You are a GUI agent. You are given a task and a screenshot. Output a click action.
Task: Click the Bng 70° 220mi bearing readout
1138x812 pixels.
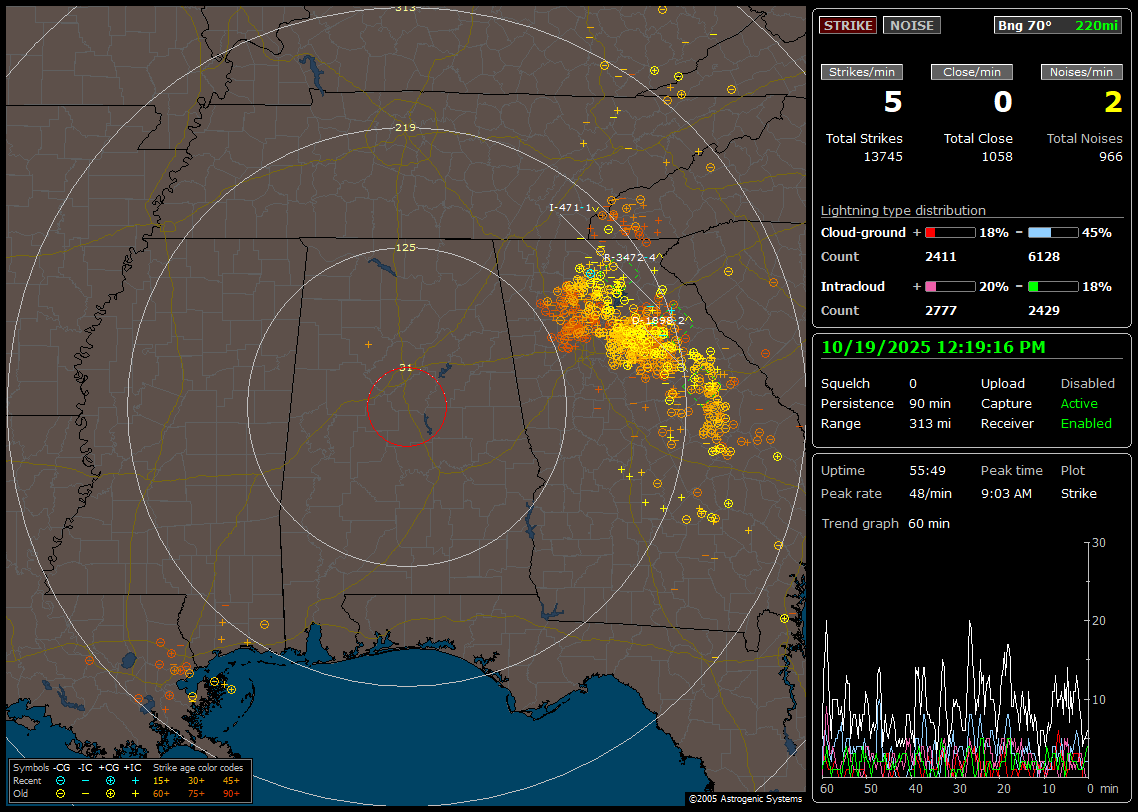tap(1059, 26)
